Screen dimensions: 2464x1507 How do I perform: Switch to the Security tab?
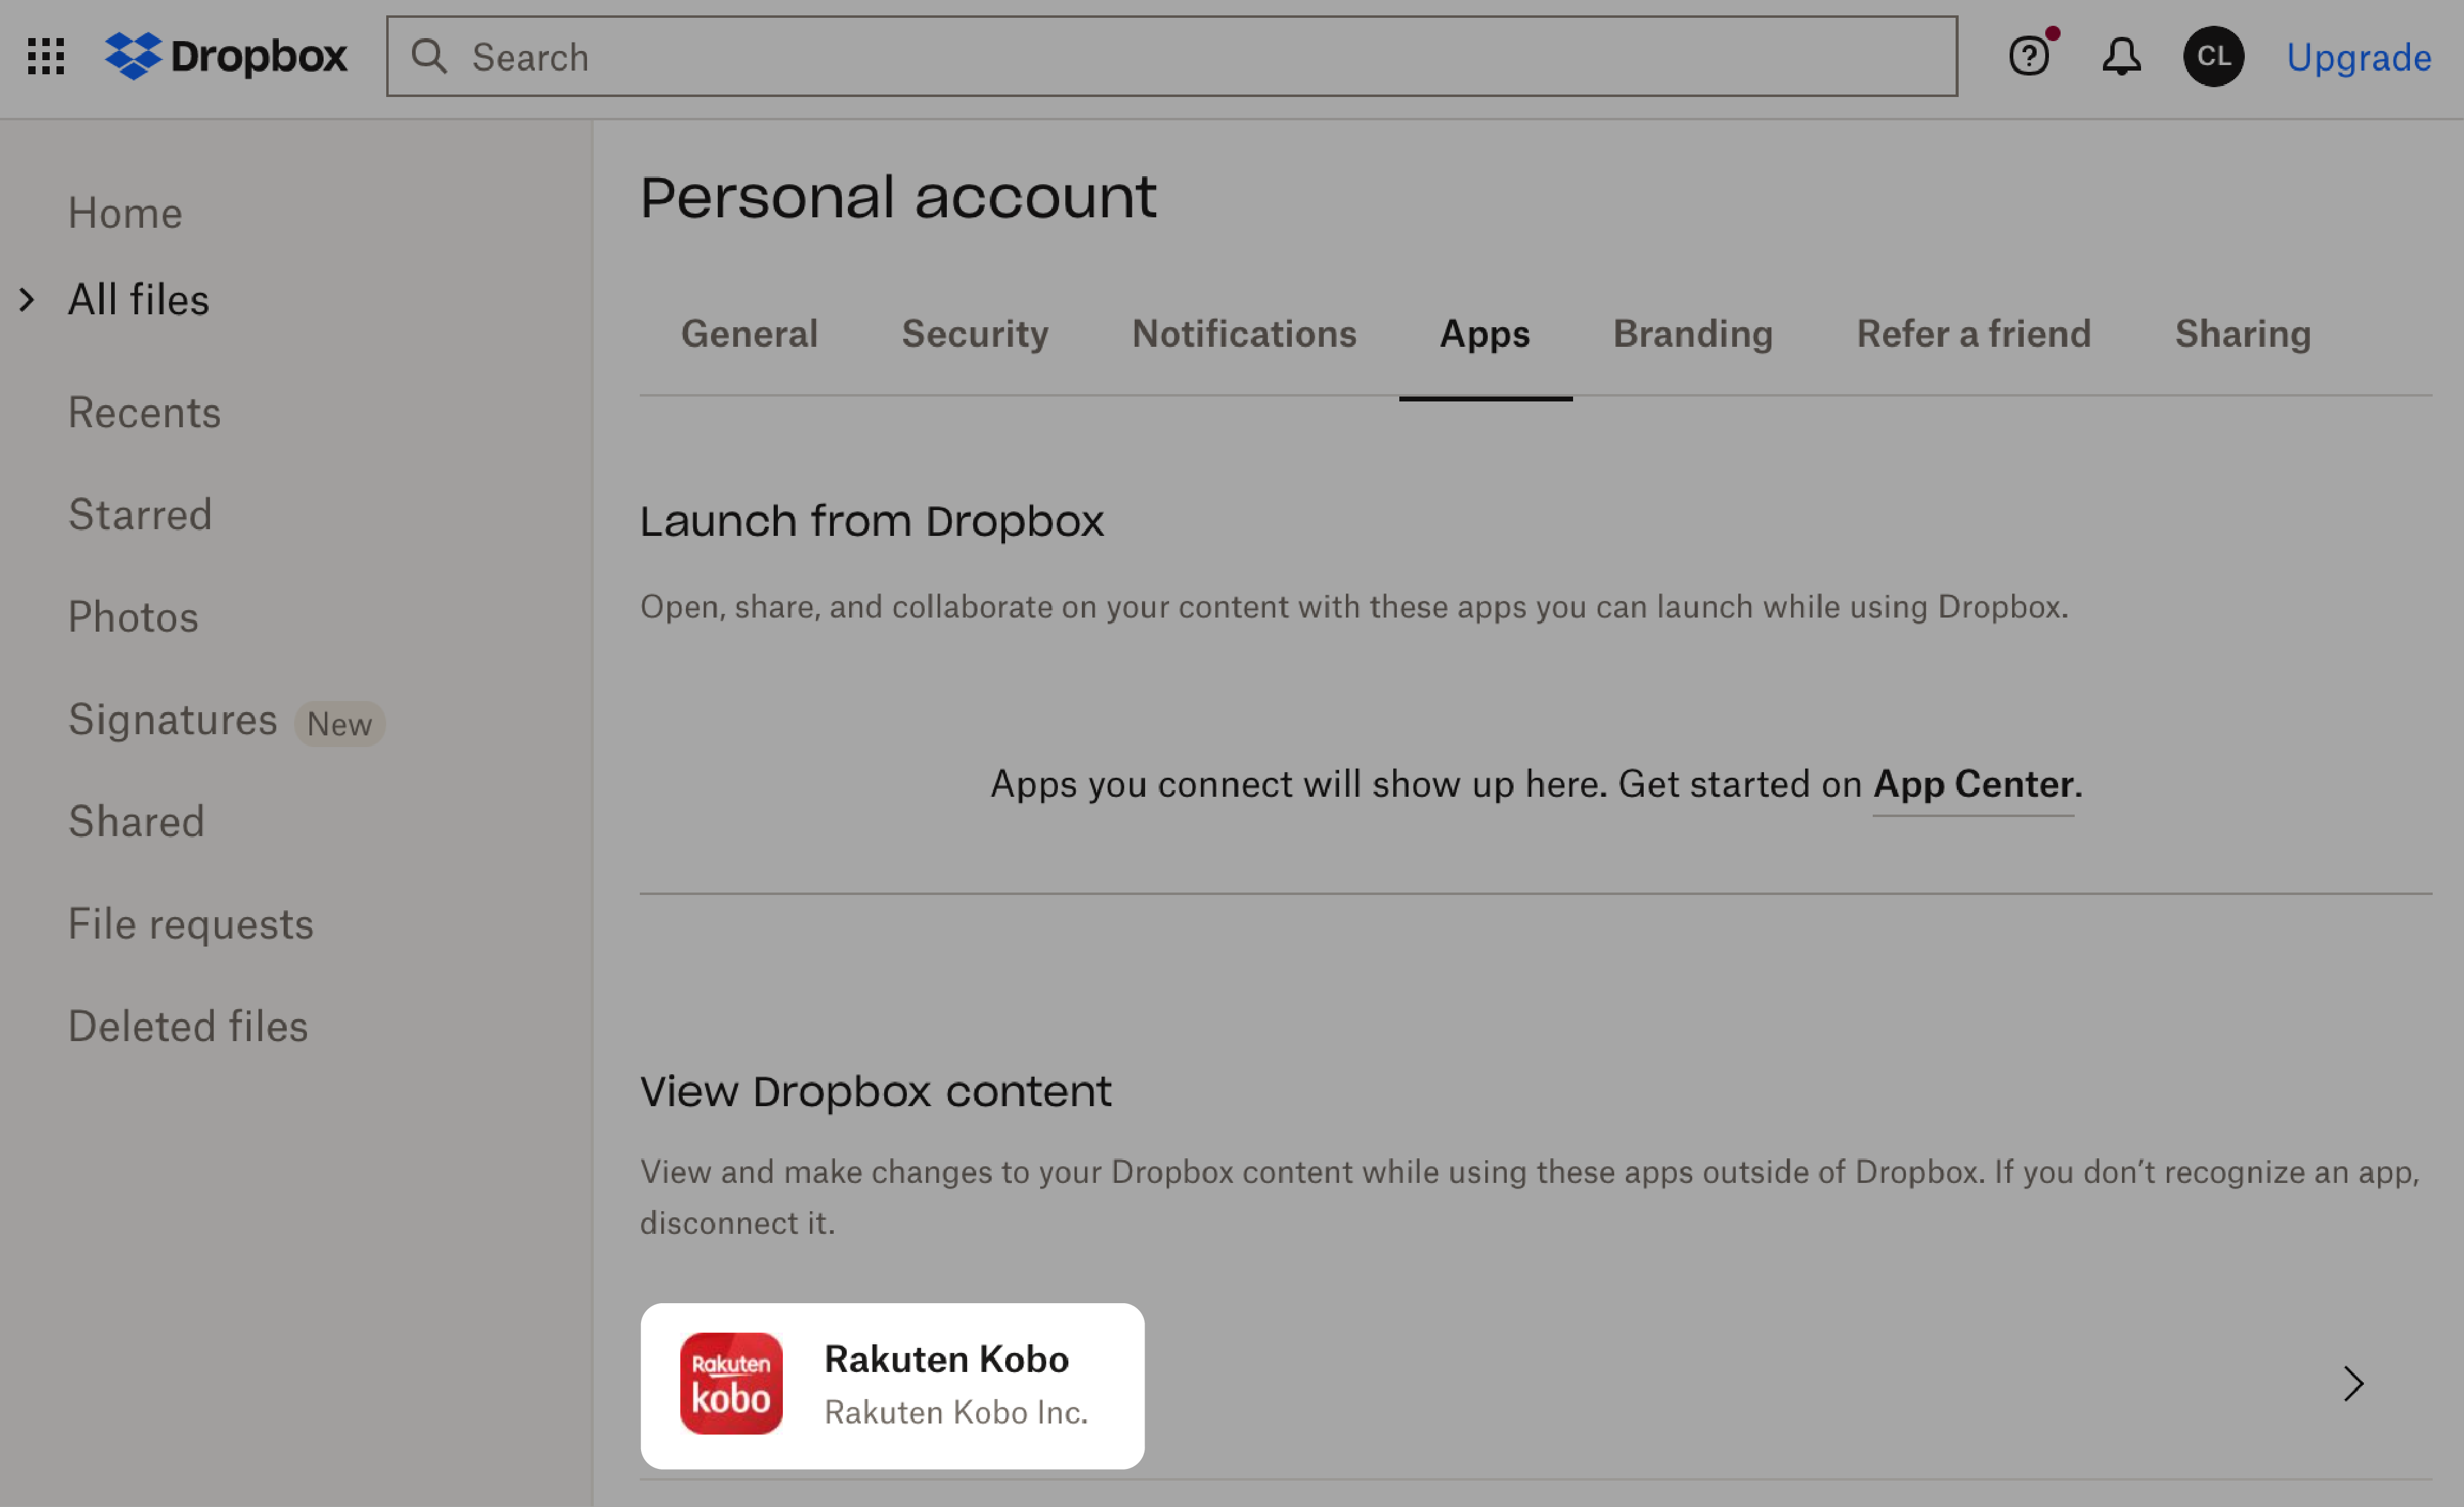(x=975, y=333)
